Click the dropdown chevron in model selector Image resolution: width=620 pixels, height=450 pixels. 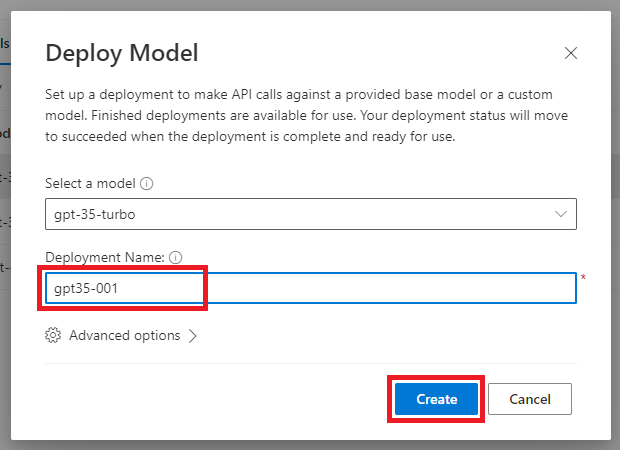pyautogui.click(x=561, y=214)
